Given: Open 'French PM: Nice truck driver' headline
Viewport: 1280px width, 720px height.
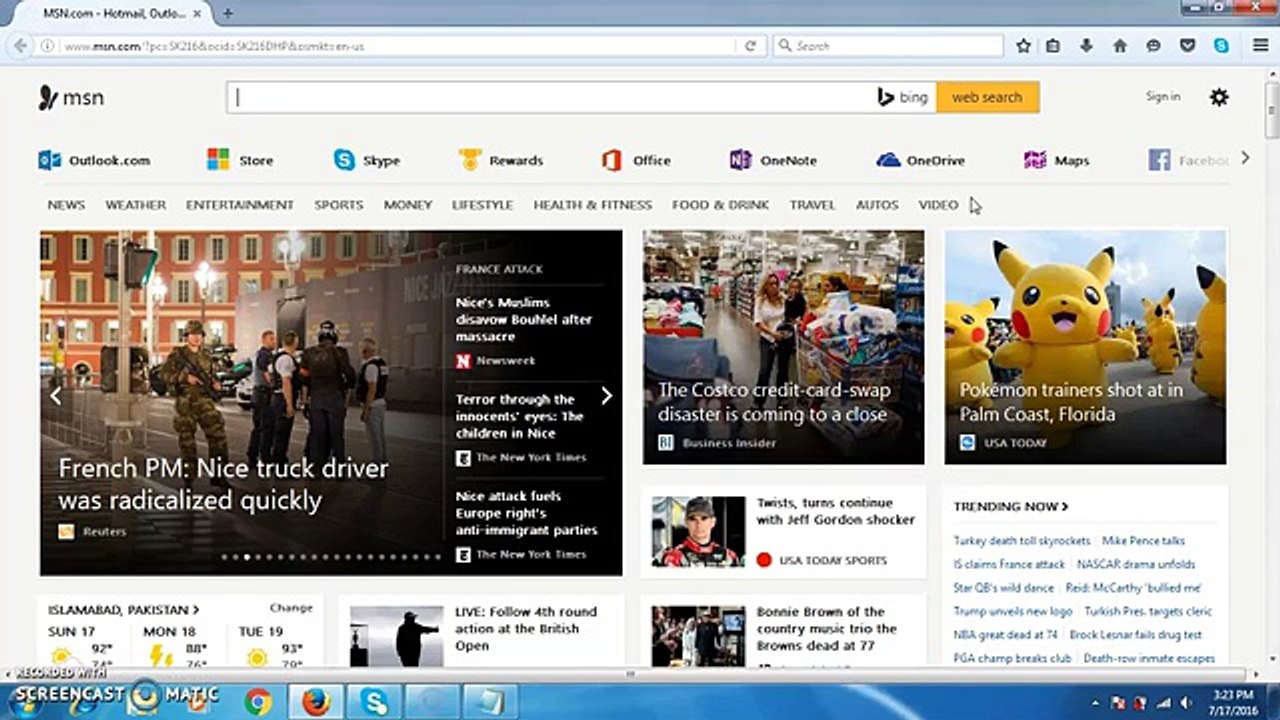Looking at the screenshot, I should point(223,484).
